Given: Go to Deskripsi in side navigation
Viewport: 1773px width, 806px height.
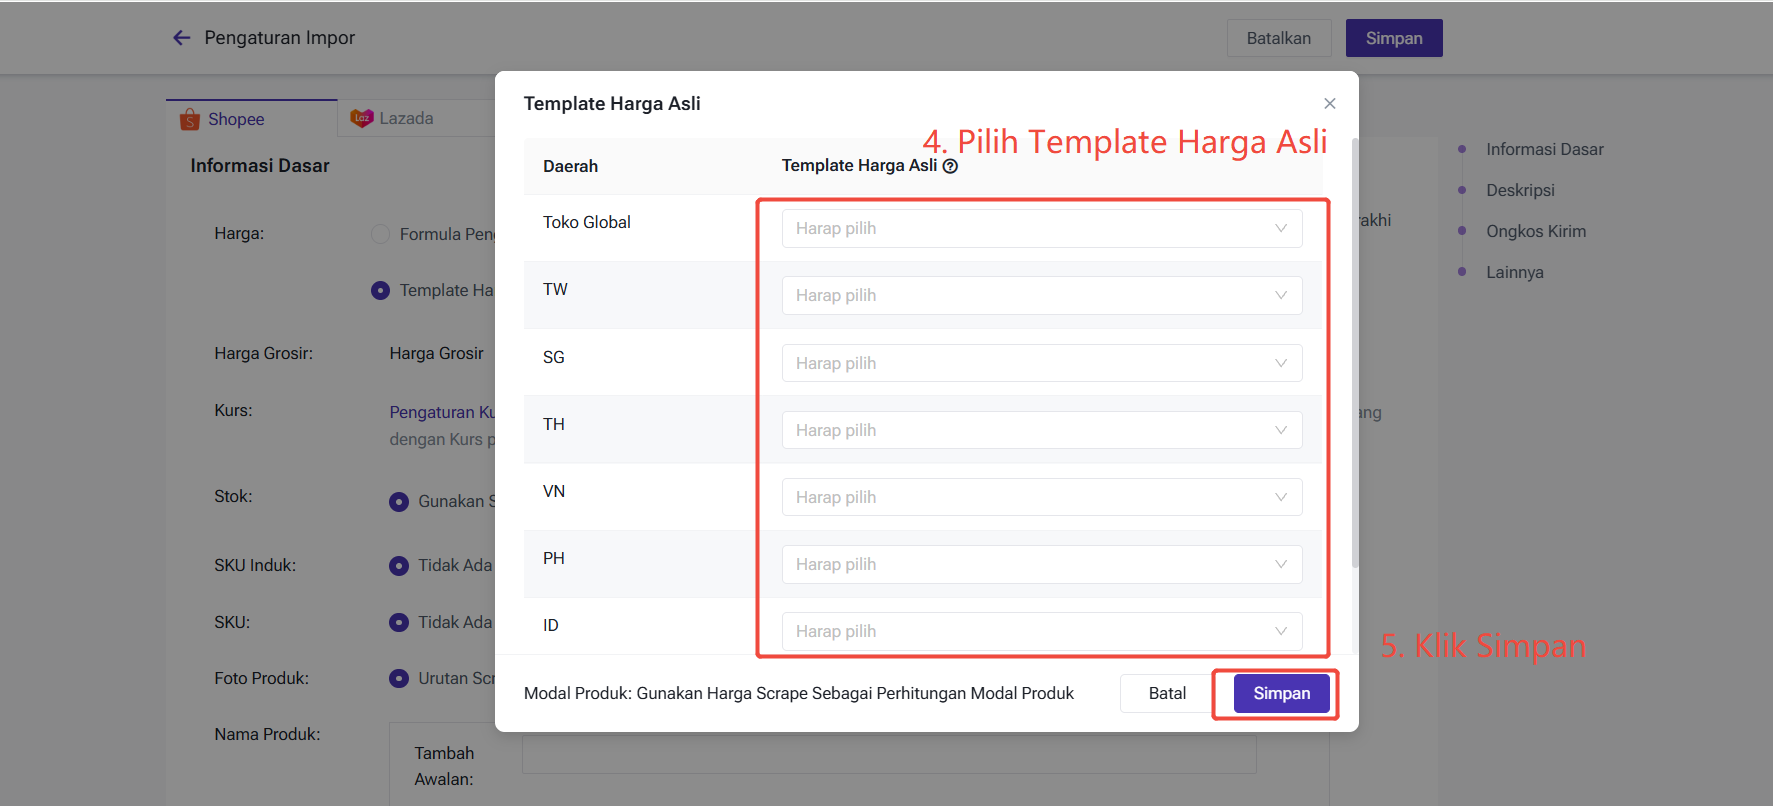Looking at the screenshot, I should [1520, 190].
